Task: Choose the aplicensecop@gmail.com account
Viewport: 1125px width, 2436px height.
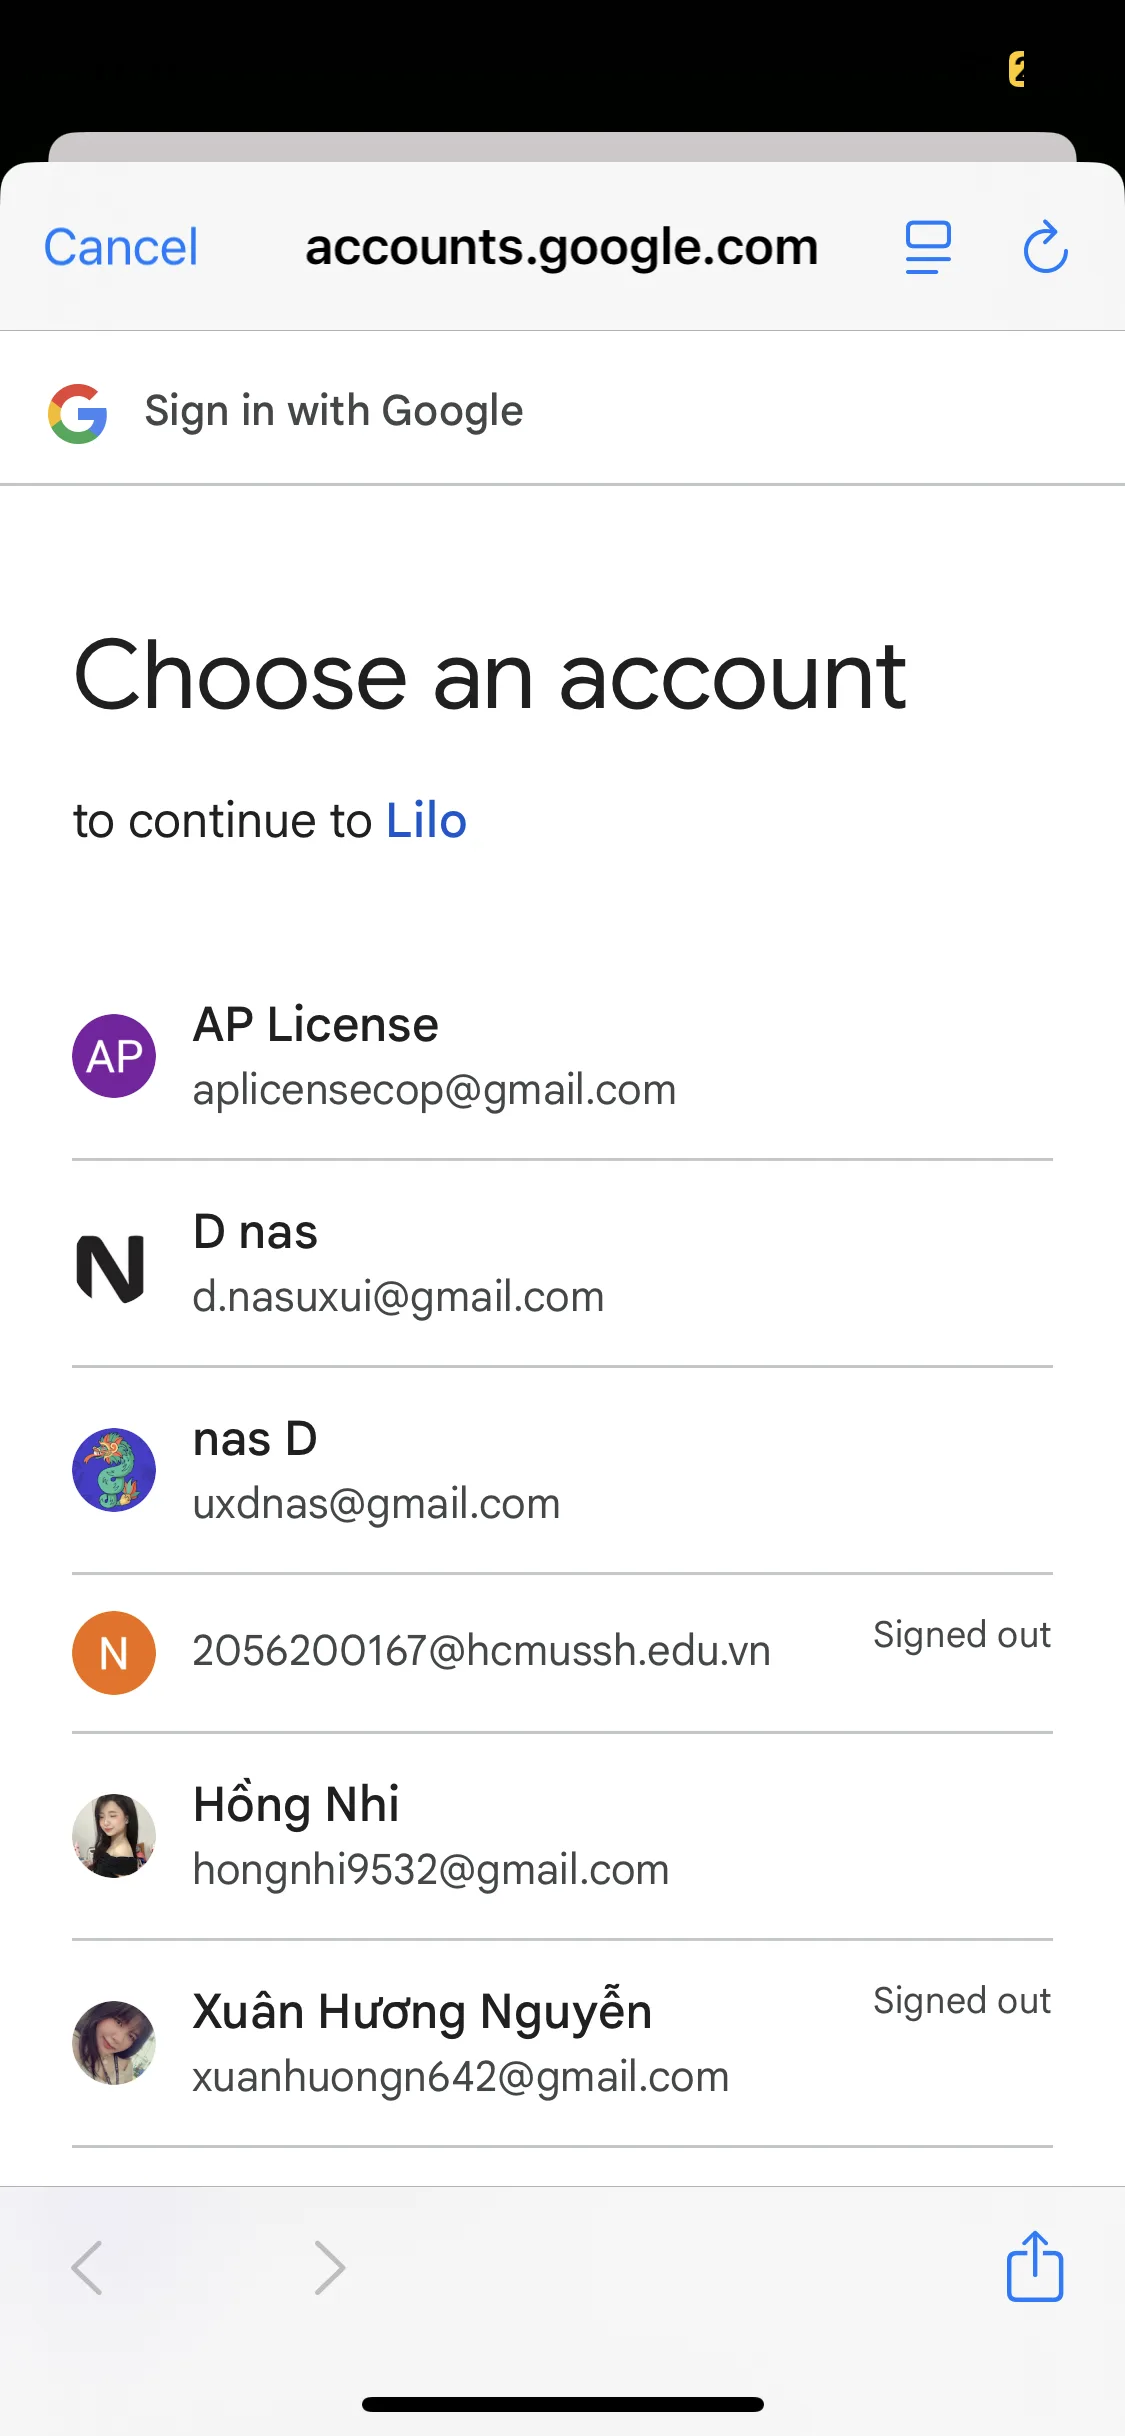Action: 434,1090
